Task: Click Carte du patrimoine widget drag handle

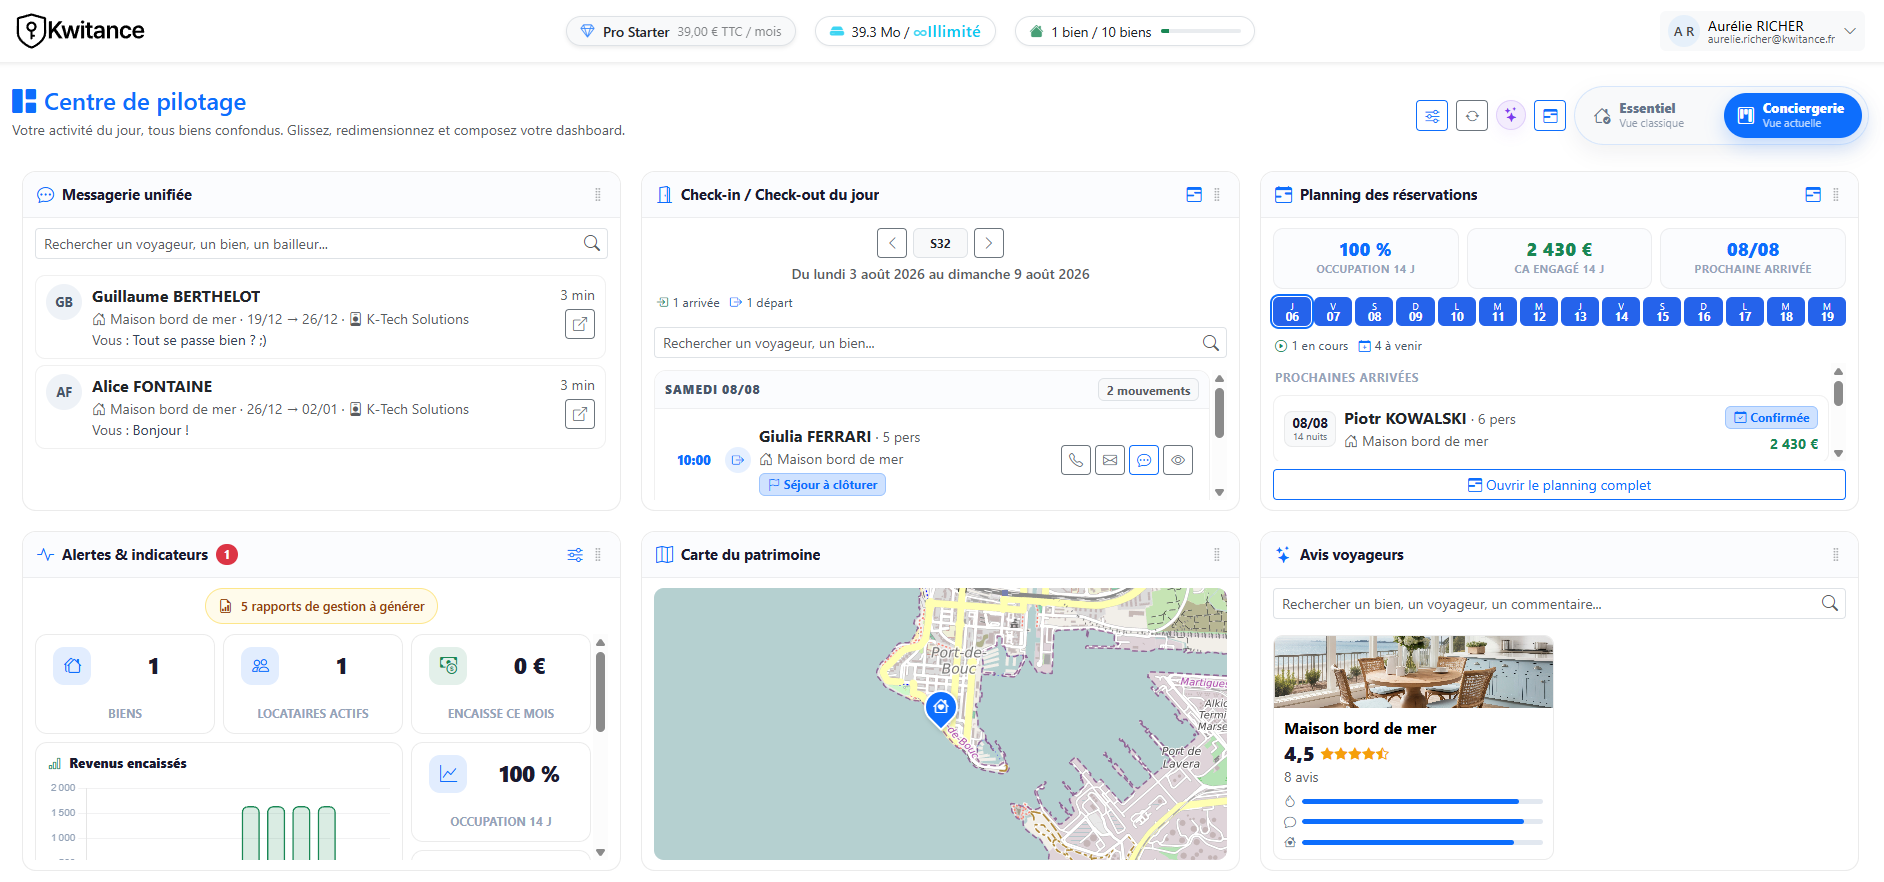Action: tap(1217, 555)
